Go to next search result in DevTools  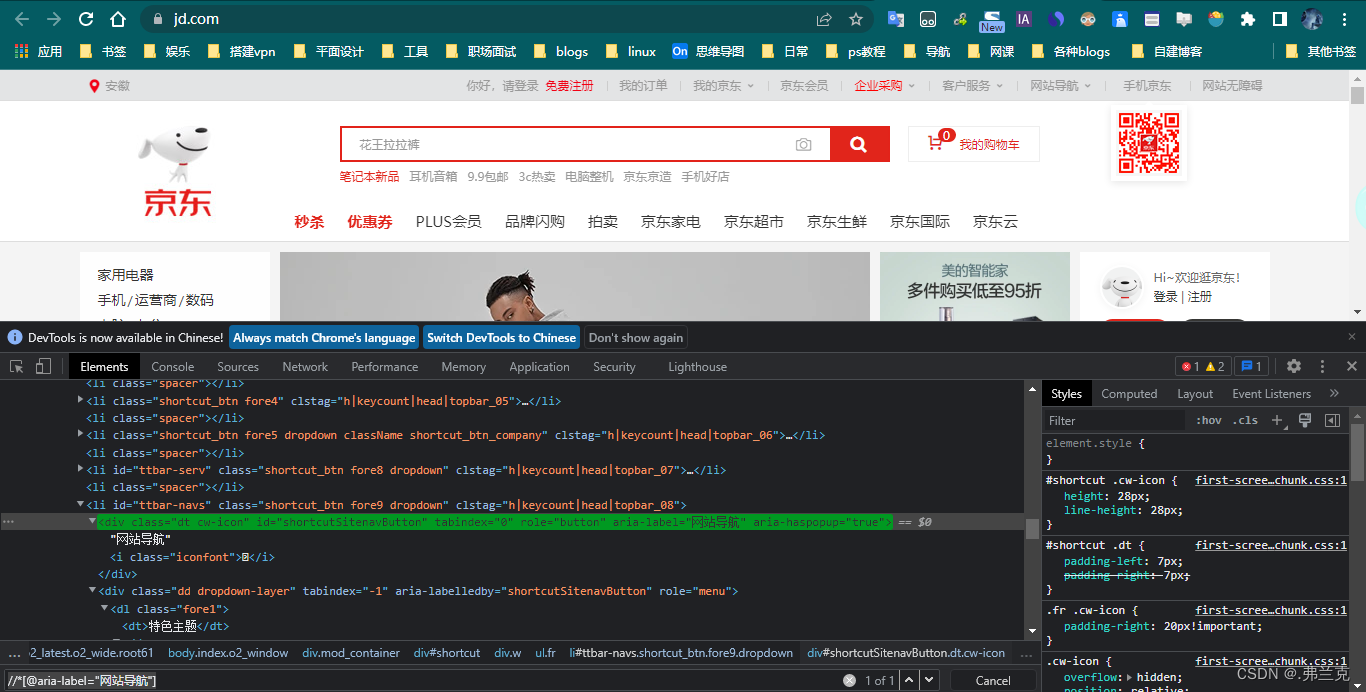coord(930,680)
